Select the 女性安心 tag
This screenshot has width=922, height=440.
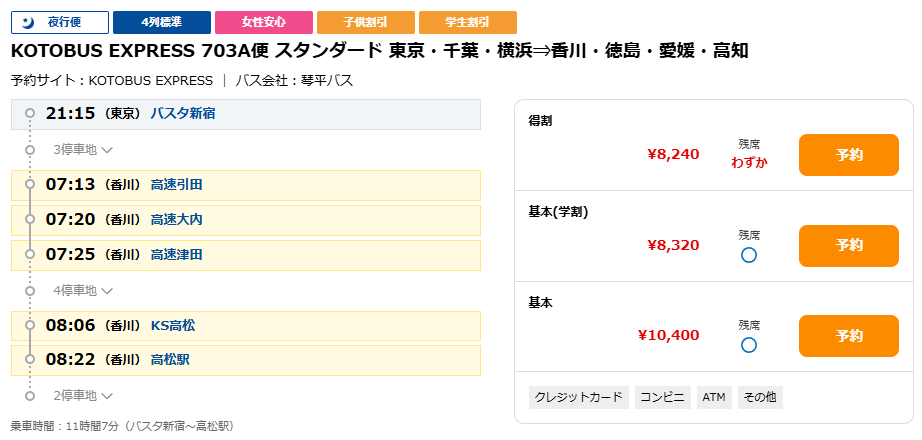coord(264,22)
